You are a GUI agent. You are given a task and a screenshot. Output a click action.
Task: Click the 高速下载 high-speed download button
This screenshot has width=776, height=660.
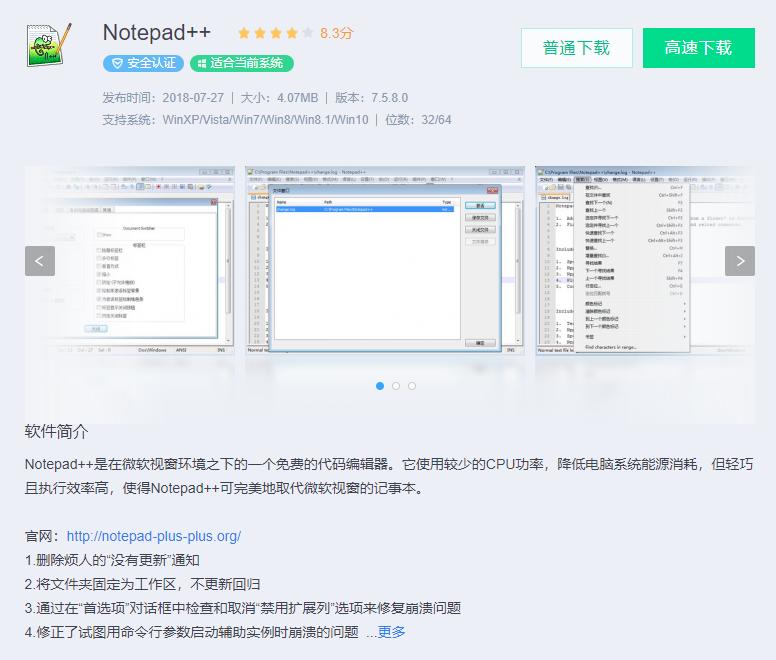click(x=698, y=48)
